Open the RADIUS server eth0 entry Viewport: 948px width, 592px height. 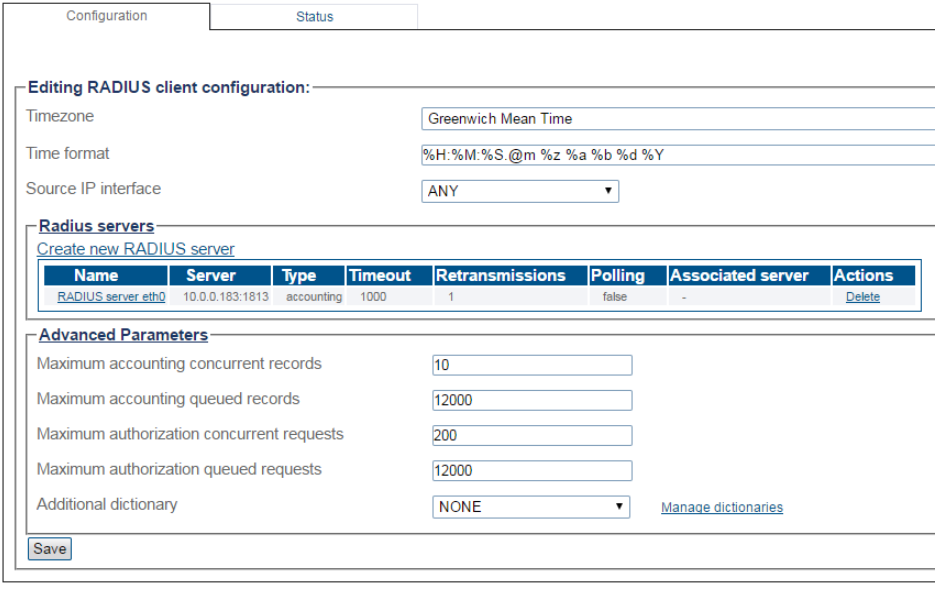pos(111,297)
